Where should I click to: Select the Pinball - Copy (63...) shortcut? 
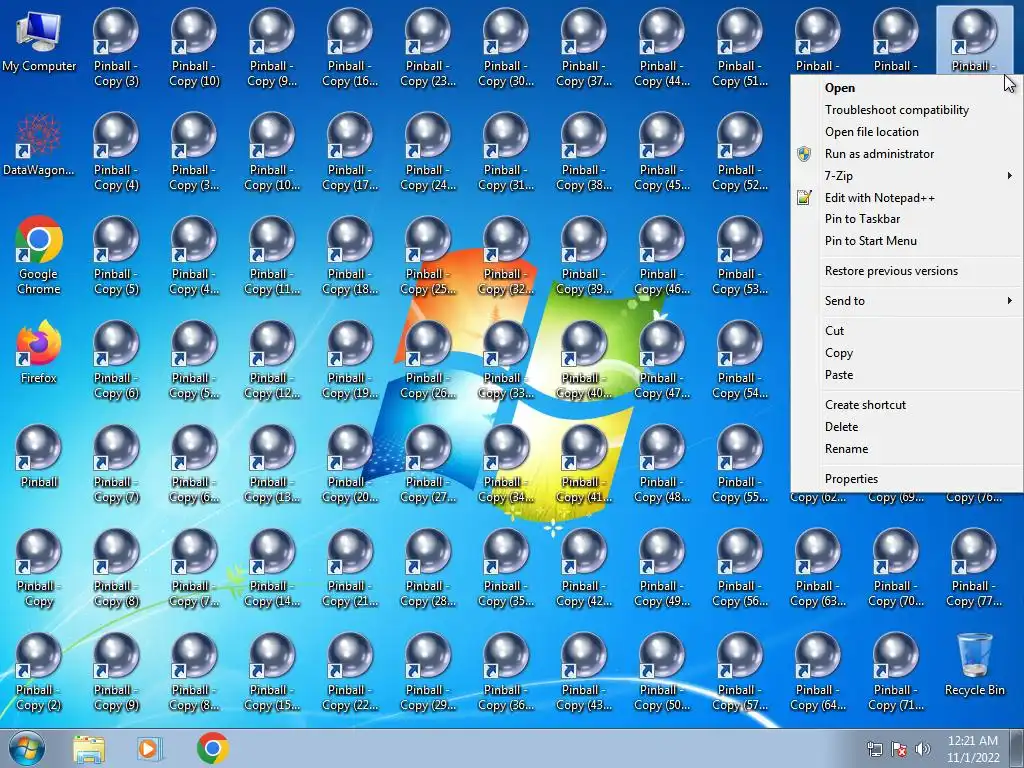818,568
